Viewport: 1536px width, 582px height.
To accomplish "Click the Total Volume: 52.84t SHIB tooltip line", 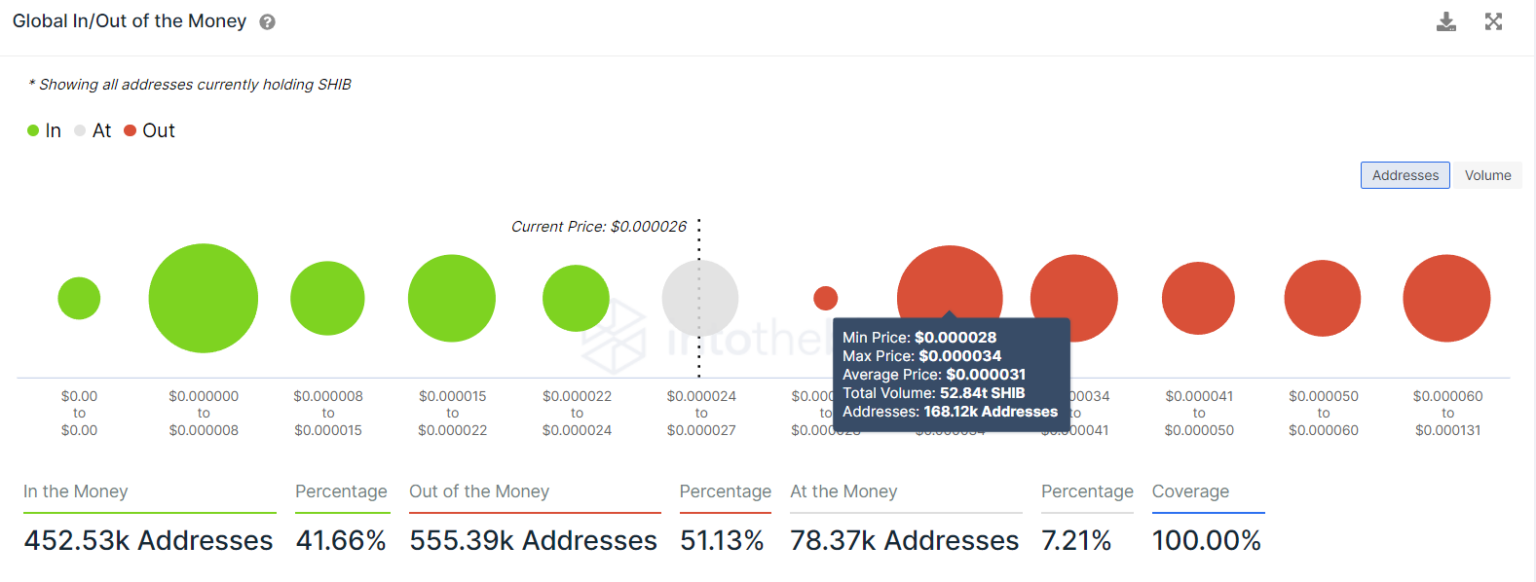I will point(934,393).
